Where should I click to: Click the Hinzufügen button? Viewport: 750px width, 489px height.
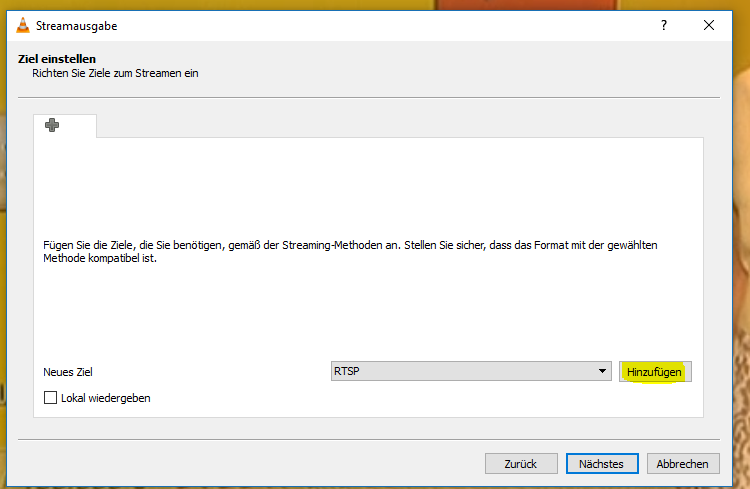coord(655,372)
